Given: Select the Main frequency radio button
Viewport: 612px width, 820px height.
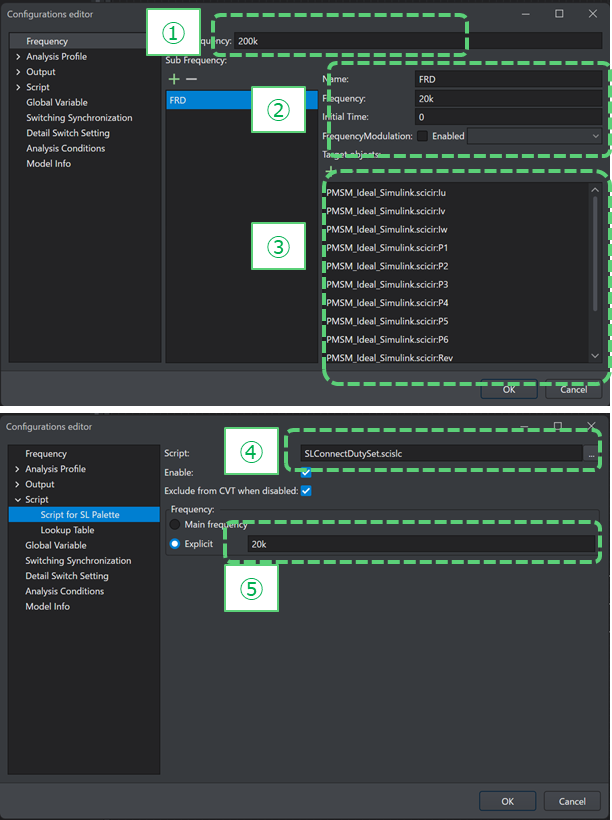Looking at the screenshot, I should pos(175,524).
